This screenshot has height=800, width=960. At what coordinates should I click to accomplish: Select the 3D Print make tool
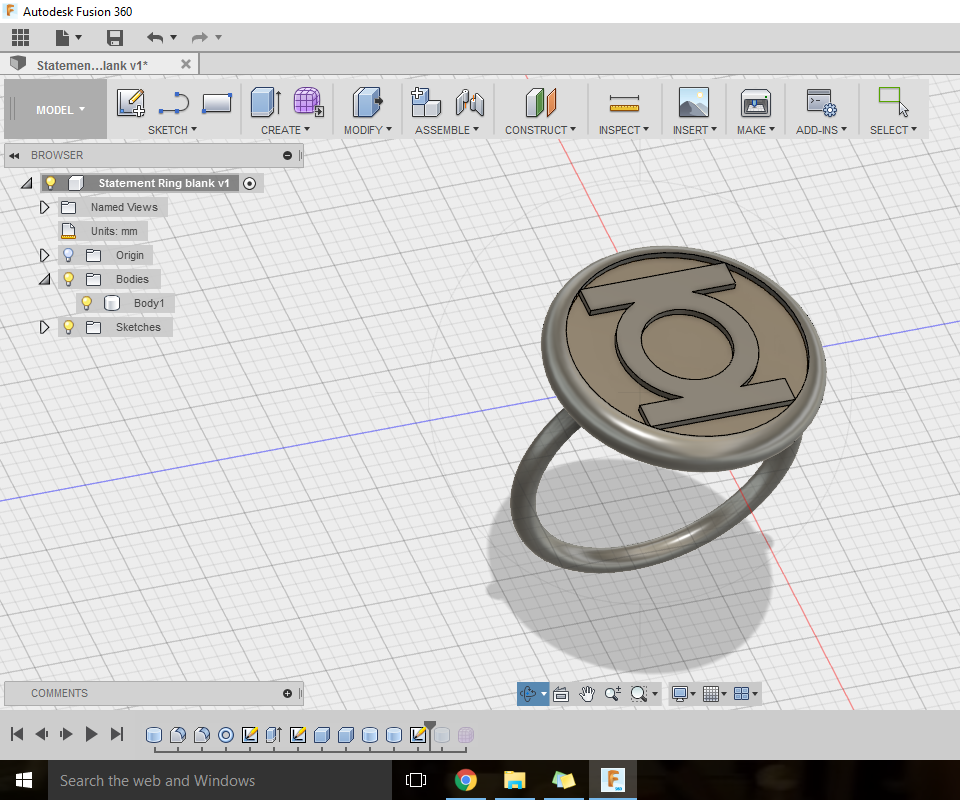pos(756,102)
